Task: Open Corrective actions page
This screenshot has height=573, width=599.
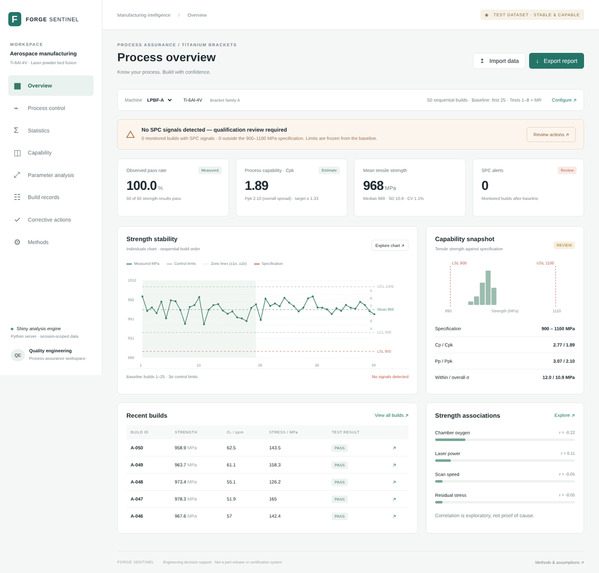Action: (x=51, y=220)
